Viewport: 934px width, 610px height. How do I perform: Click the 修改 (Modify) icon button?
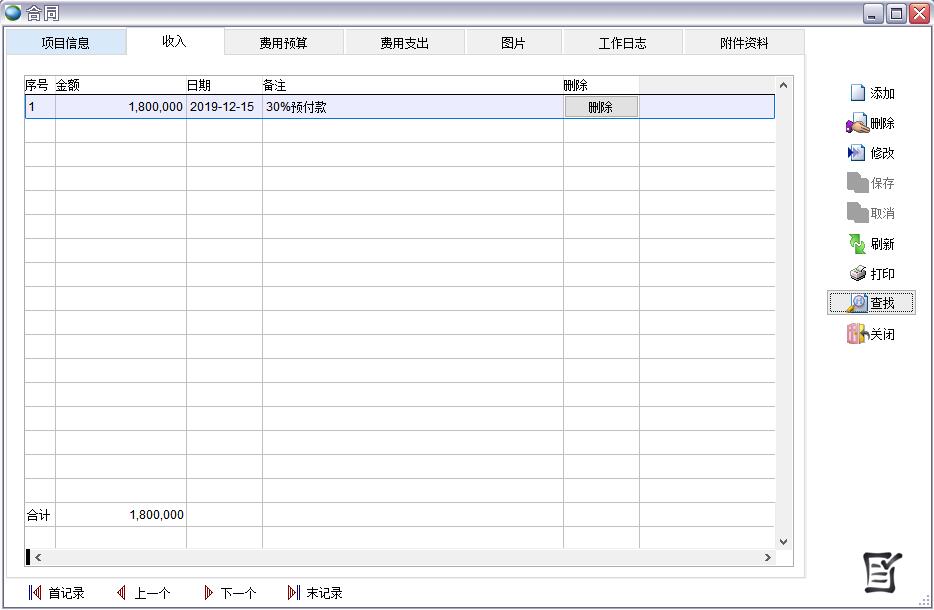[x=871, y=153]
